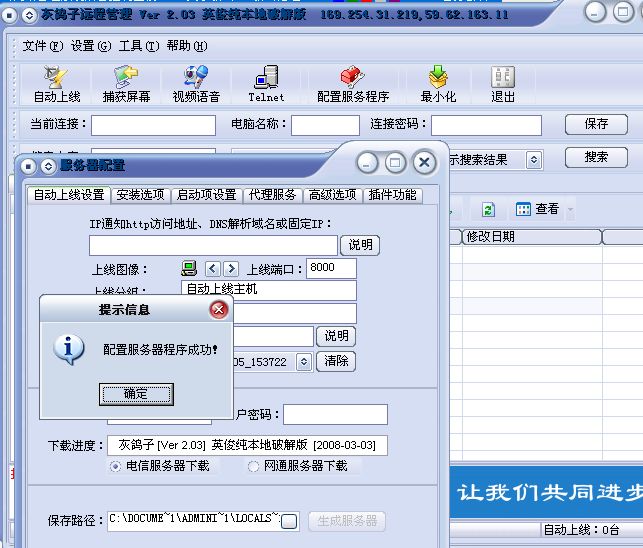The image size is (643, 548).
Task: Click 确定 in the 提示信息 dialog
Action: [136, 394]
